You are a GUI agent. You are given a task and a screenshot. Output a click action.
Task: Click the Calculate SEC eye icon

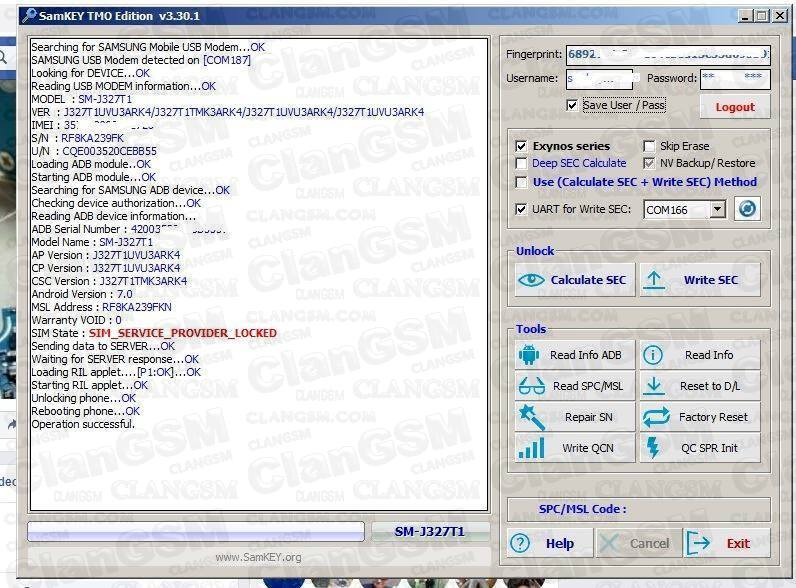pos(532,280)
